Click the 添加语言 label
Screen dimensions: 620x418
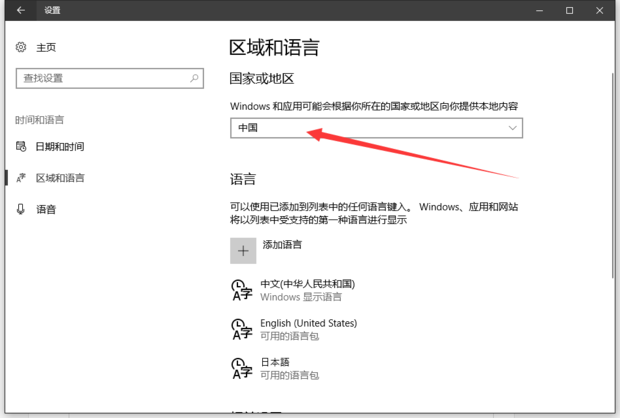(282, 244)
